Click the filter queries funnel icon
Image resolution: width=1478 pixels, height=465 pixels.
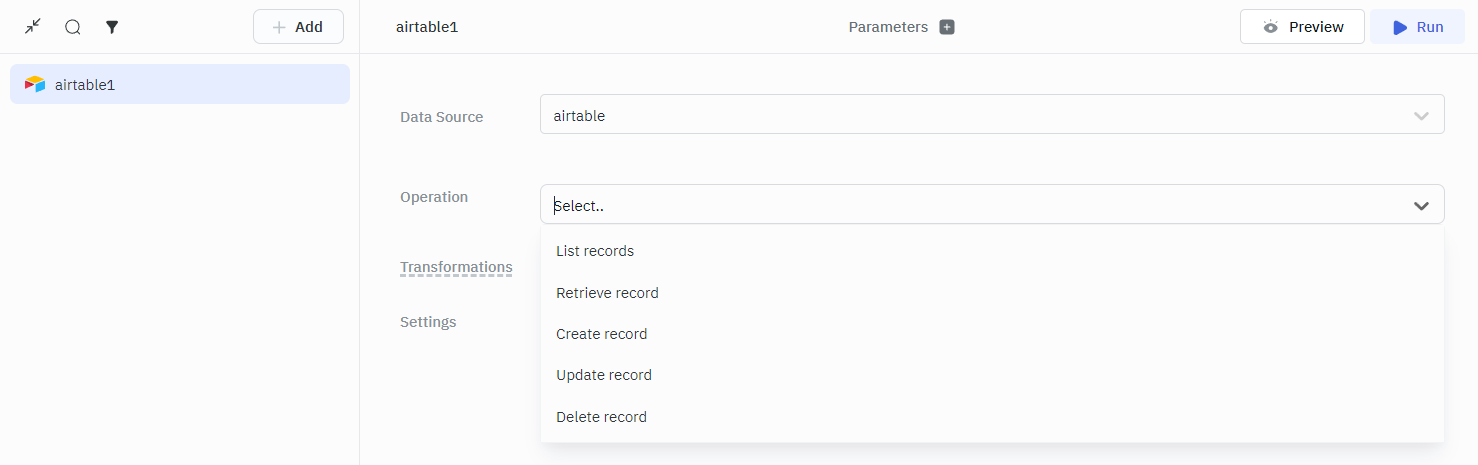(113, 27)
